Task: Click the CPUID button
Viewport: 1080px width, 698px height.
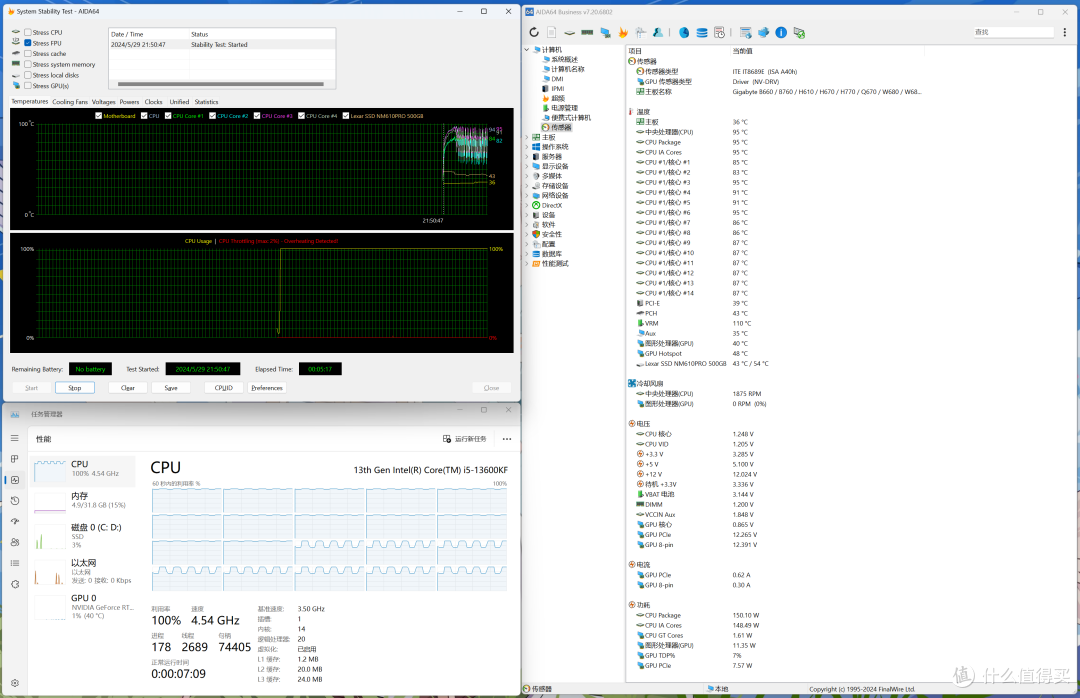Action: click(x=223, y=388)
